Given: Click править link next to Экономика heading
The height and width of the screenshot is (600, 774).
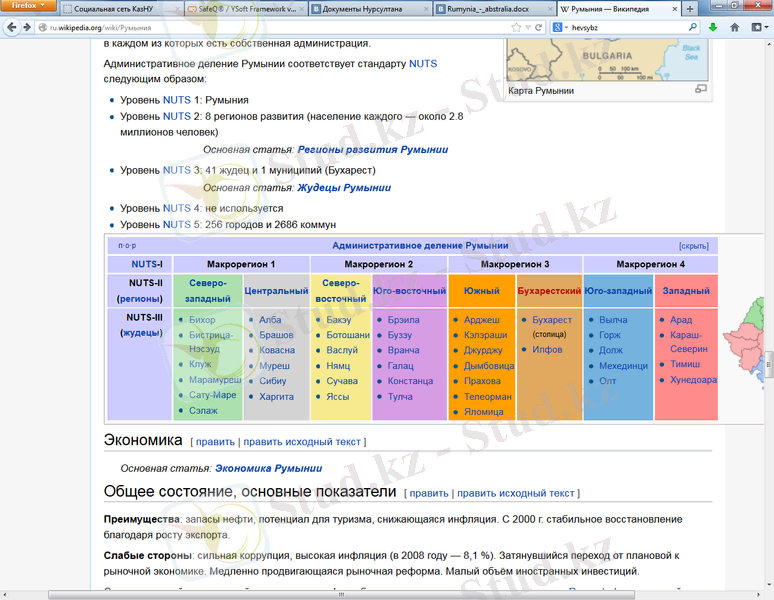Looking at the screenshot, I should [215, 441].
